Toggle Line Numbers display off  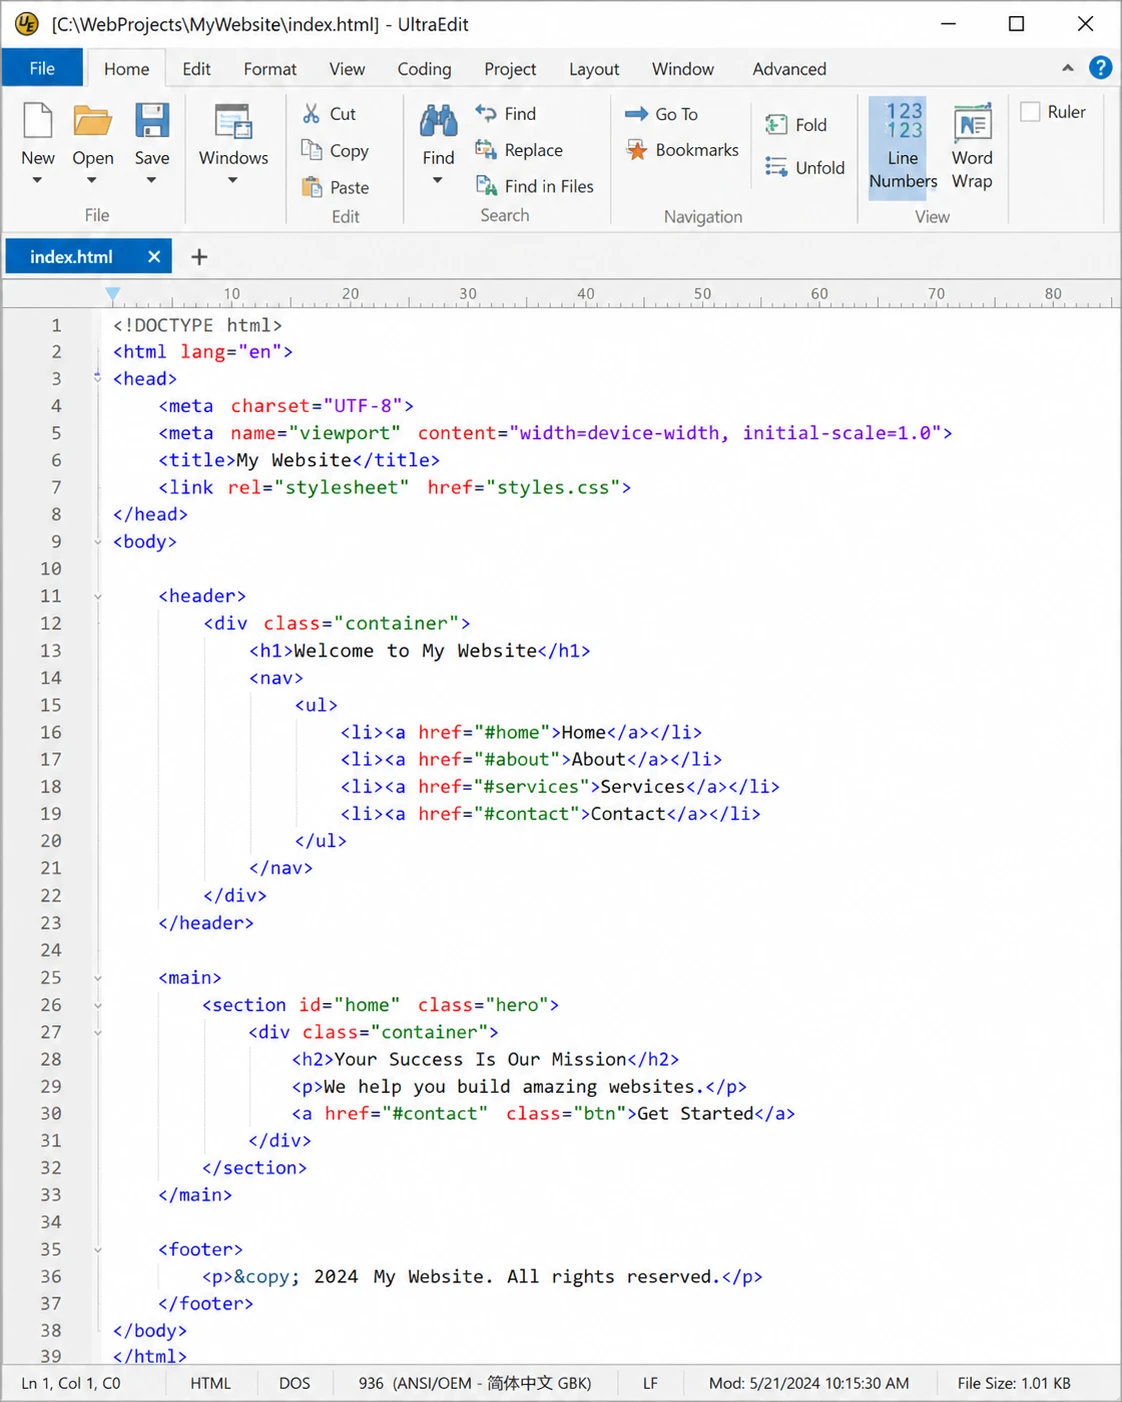(903, 147)
